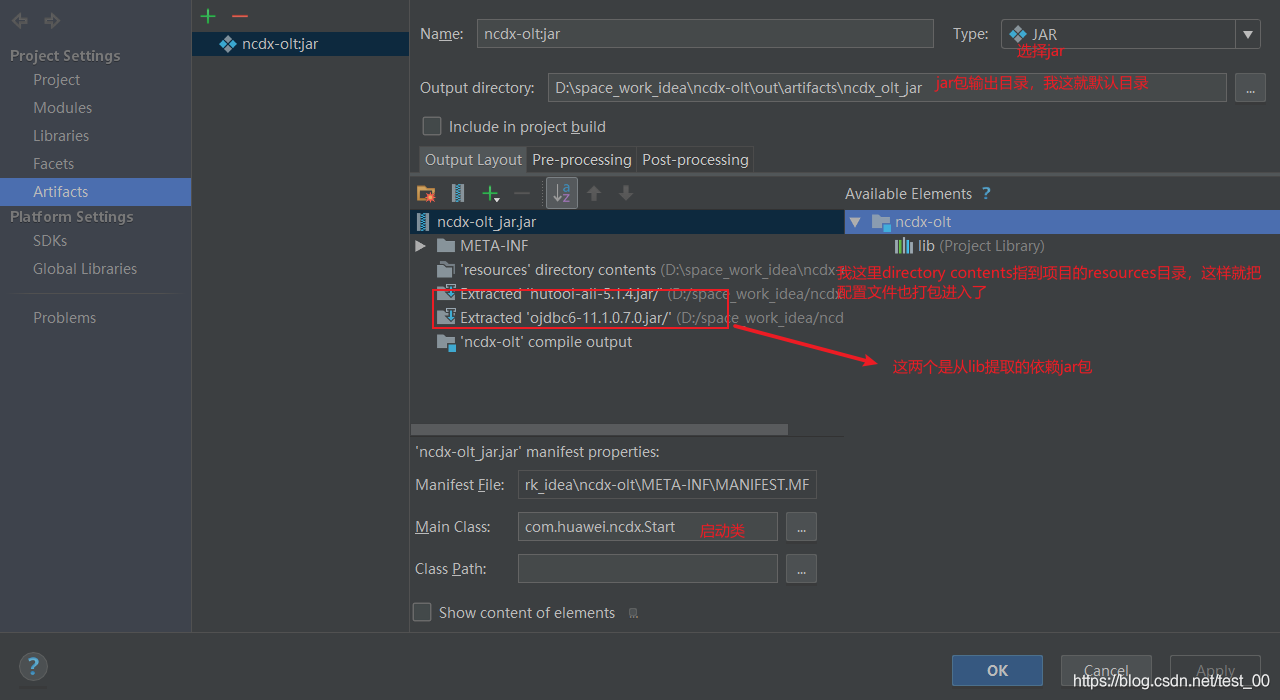Select the 'resources' directory contents row

pyautogui.click(x=627, y=270)
